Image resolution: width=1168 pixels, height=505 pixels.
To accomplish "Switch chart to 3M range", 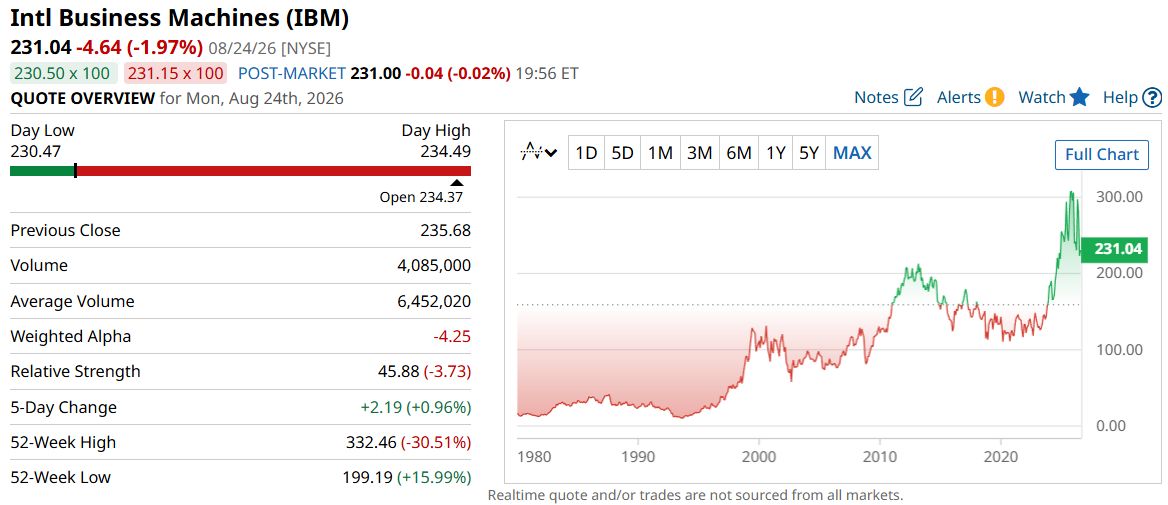I will [x=699, y=153].
